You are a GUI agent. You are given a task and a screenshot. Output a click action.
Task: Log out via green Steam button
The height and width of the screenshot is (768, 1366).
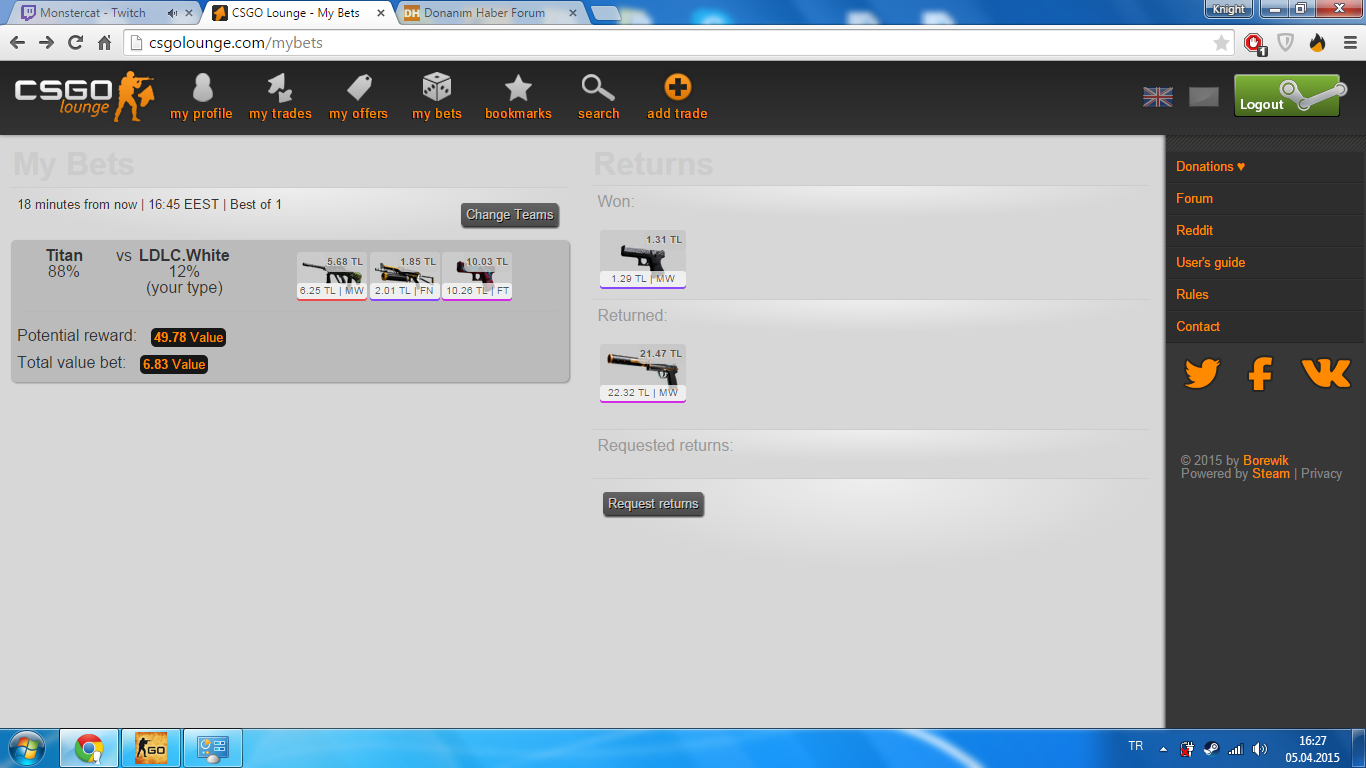(x=1288, y=96)
